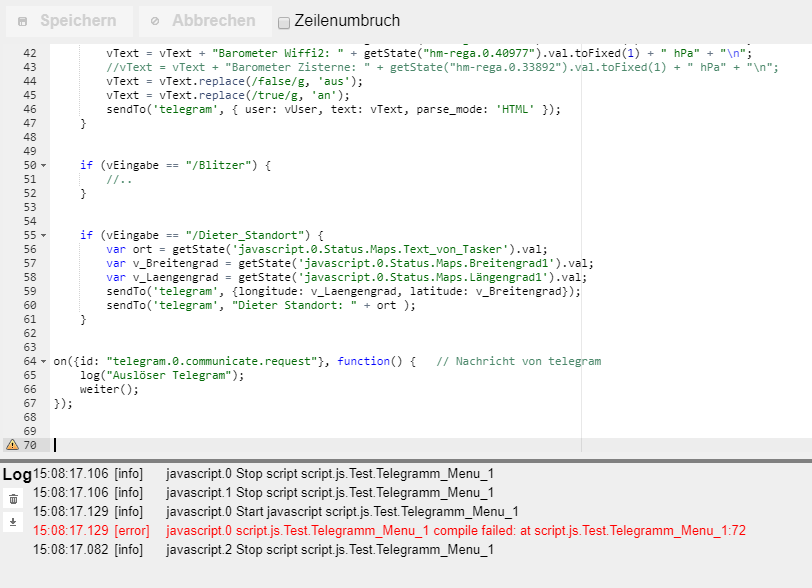The height and width of the screenshot is (588, 812).
Task: Click the Log panel heading
Action: [17, 474]
